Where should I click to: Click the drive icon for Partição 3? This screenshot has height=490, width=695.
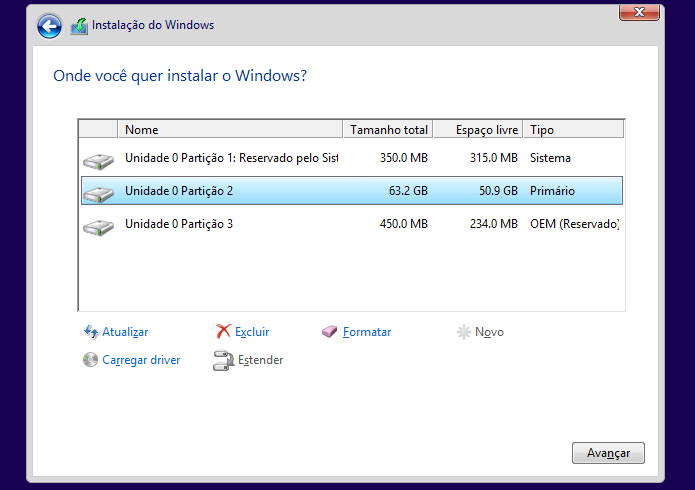coord(98,227)
